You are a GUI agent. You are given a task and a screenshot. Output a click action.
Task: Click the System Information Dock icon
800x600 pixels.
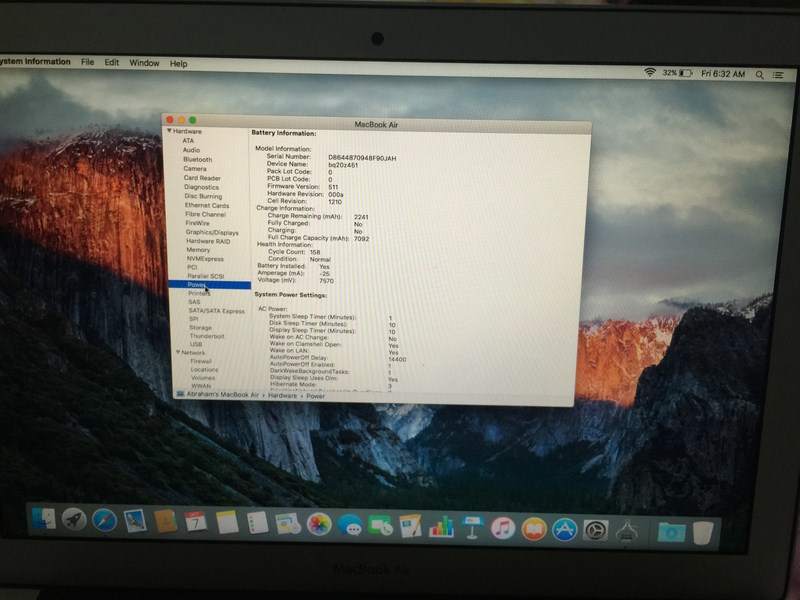[627, 532]
